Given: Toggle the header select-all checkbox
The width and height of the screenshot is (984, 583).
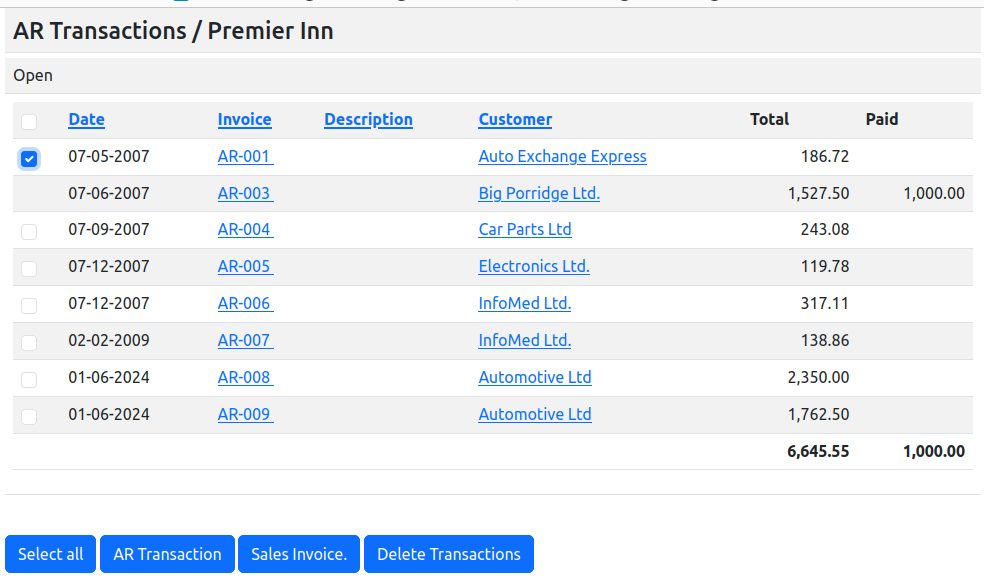Looking at the screenshot, I should pos(29,121).
